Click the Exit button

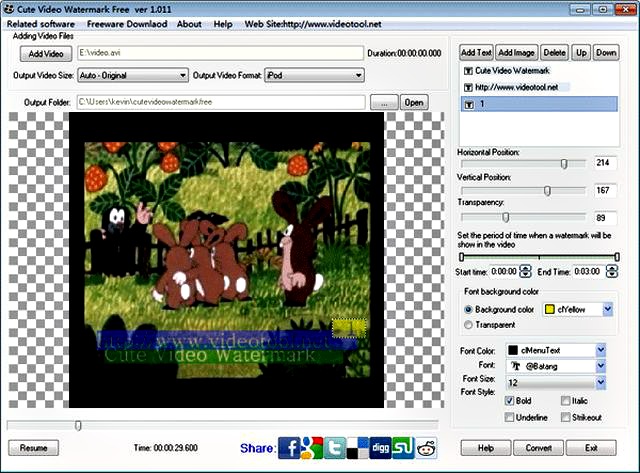[x=591, y=448]
